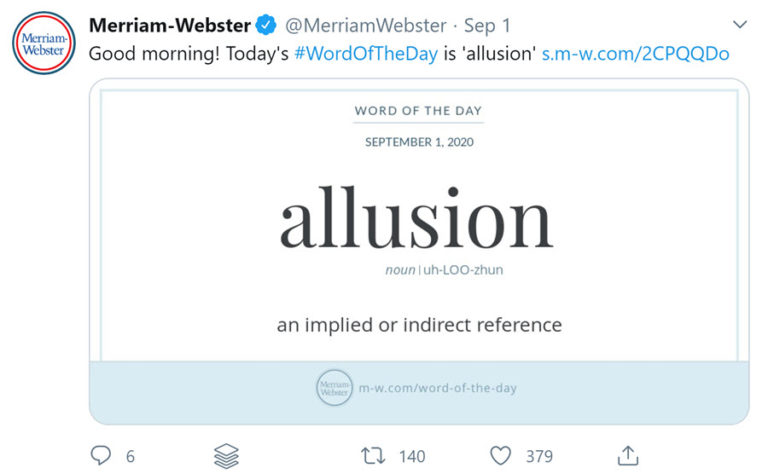Expand the tweet options chevron
This screenshot has height=474, width=768.
(740, 23)
